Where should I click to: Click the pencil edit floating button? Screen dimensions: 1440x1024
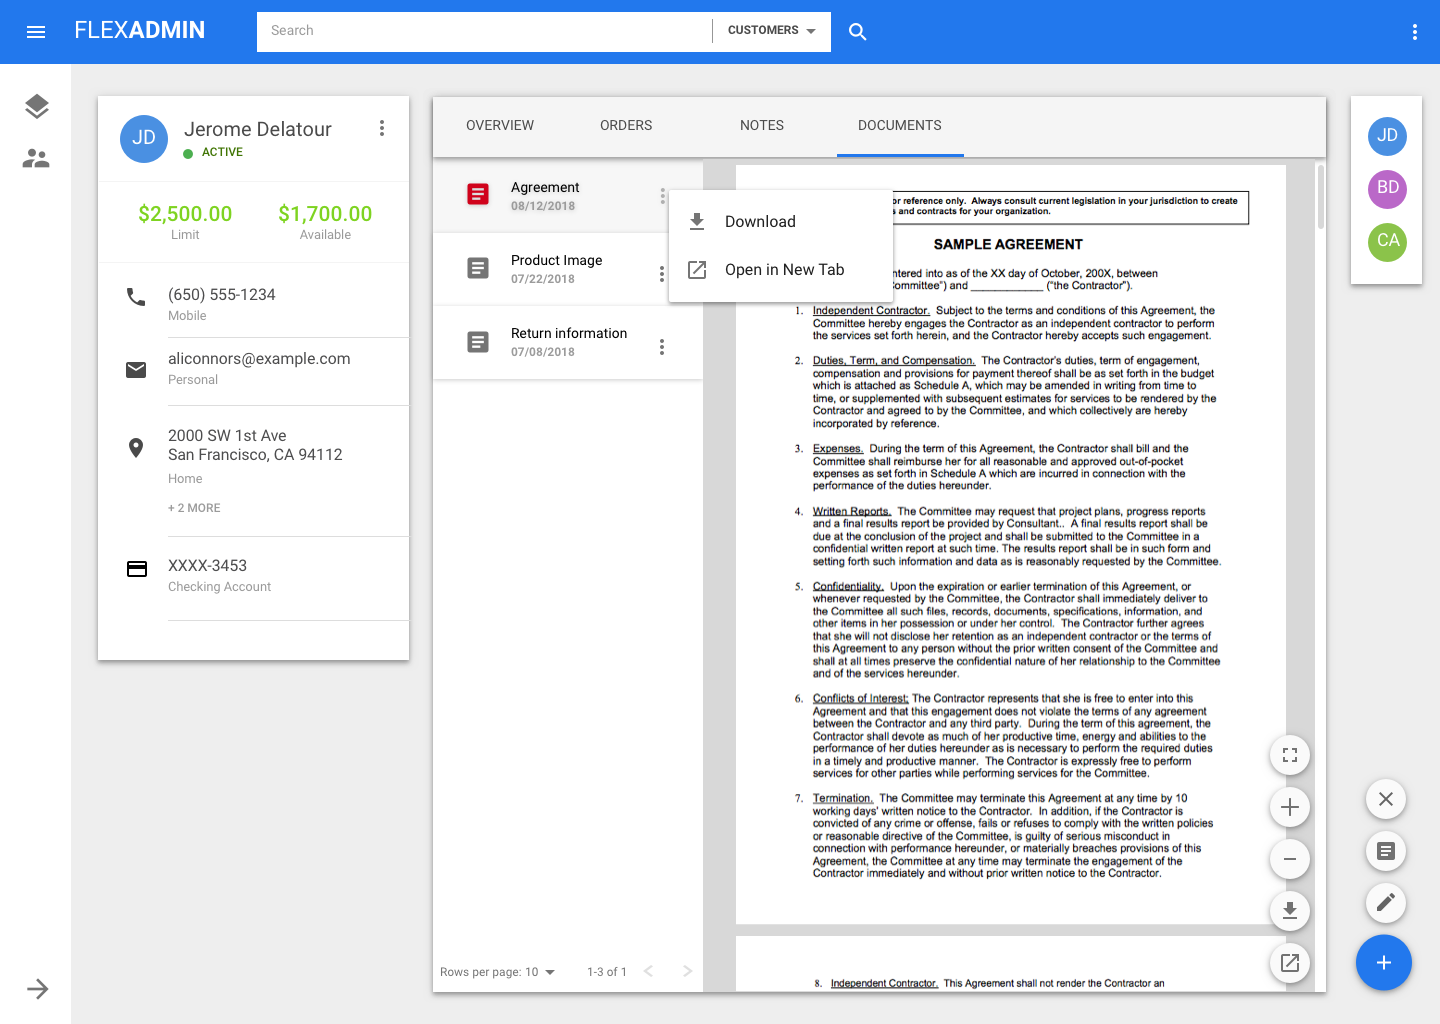click(1385, 903)
